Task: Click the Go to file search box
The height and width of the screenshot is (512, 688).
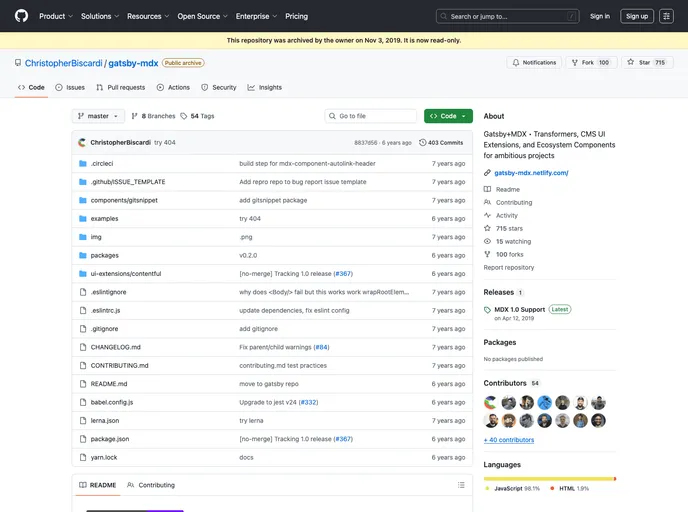Action: click(x=371, y=116)
